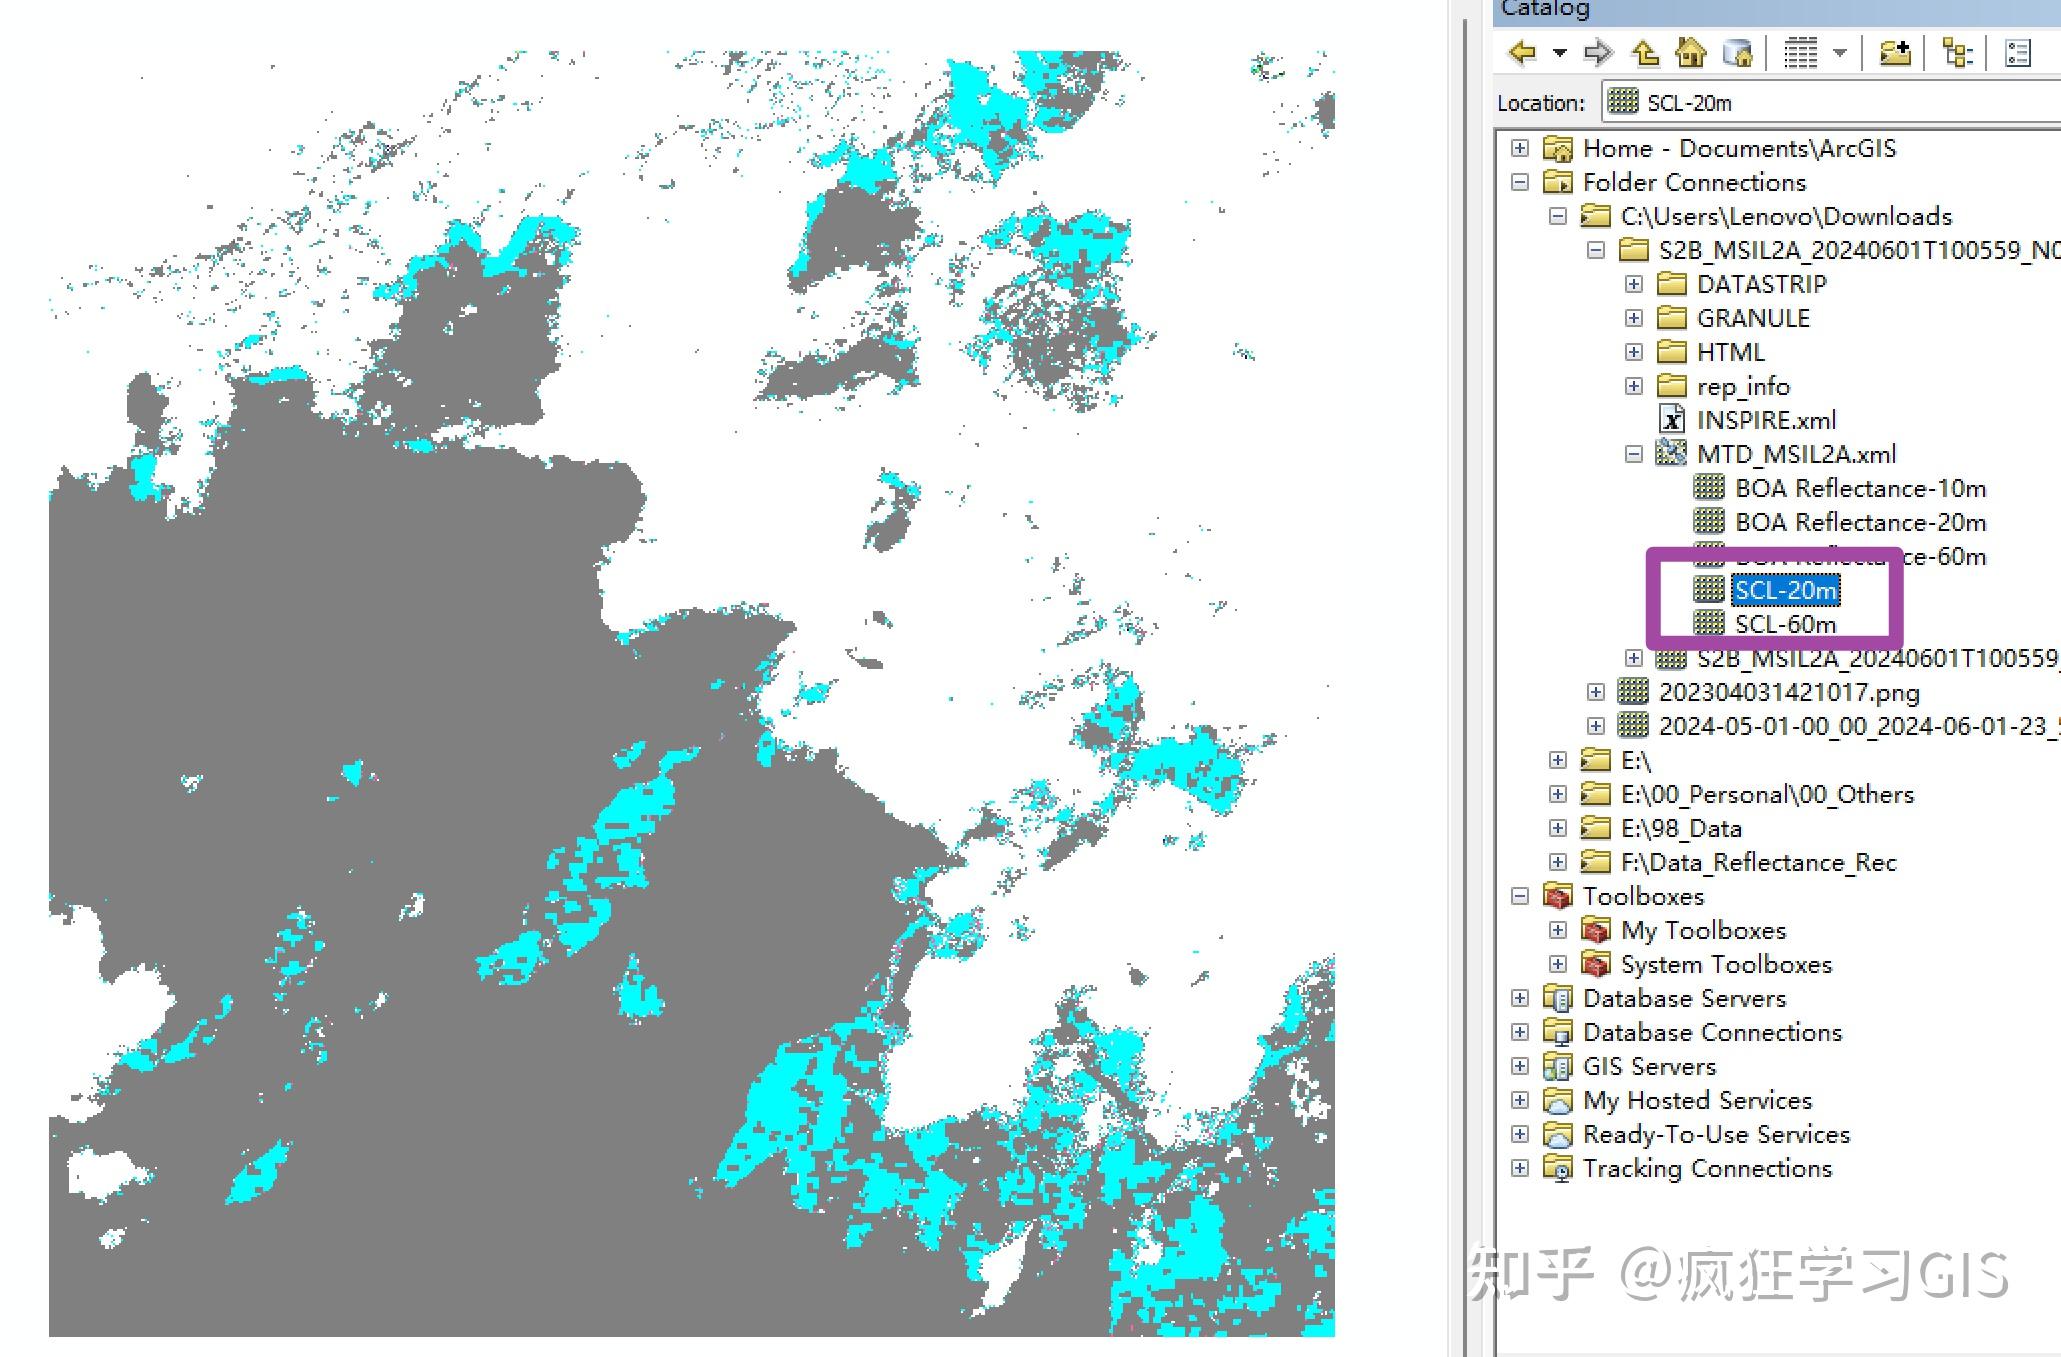Click the Connect To Folder icon
This screenshot has width=2061, height=1357.
pos(1895,52)
